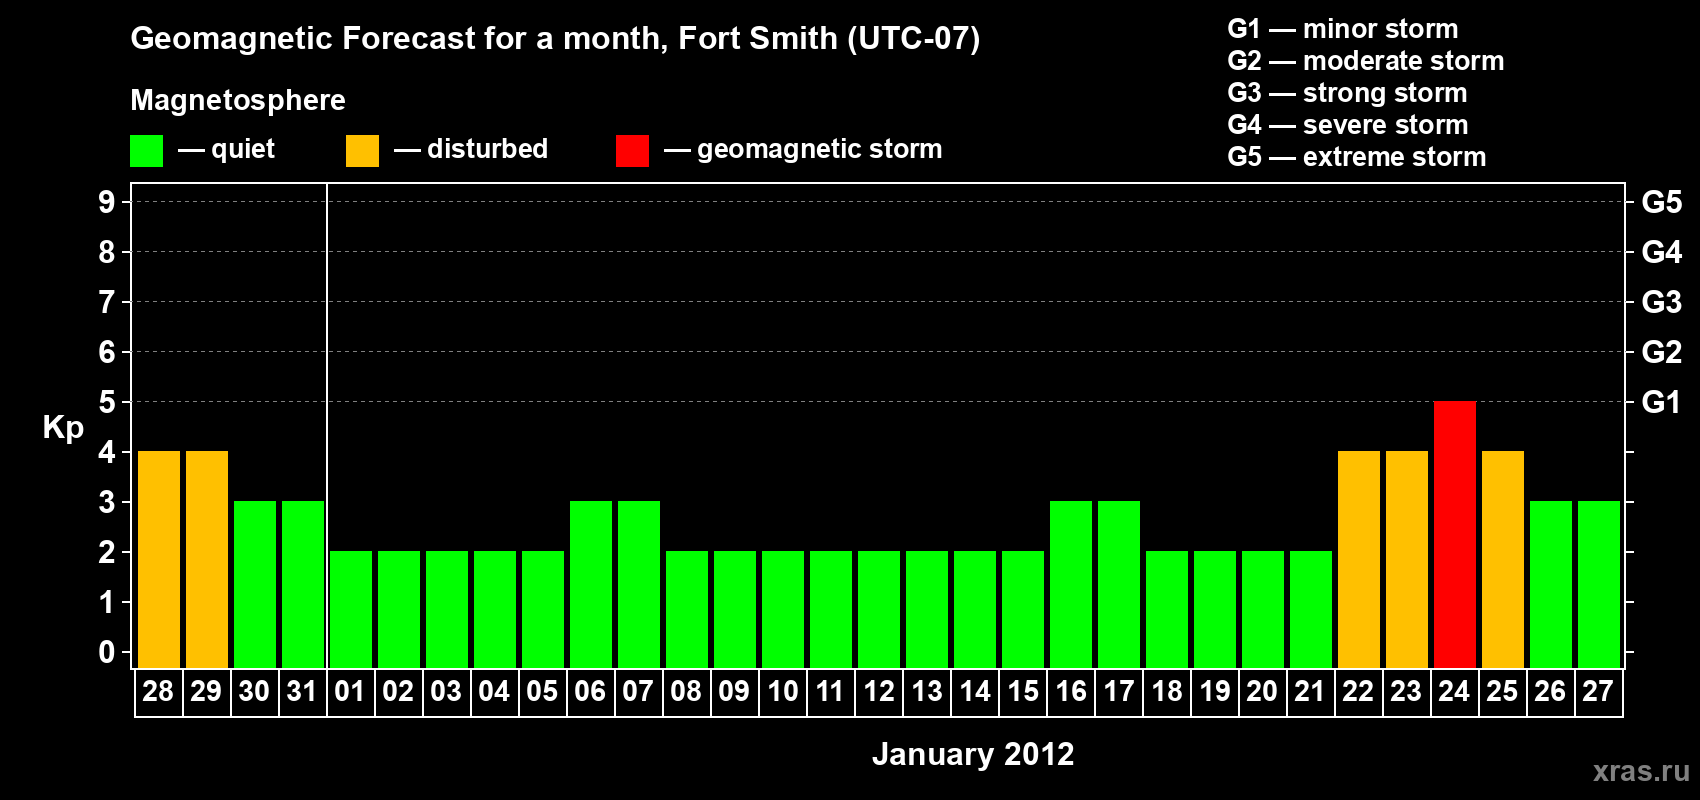Select the orange bar above day 28
The width and height of the screenshot is (1700, 800).
point(159,559)
